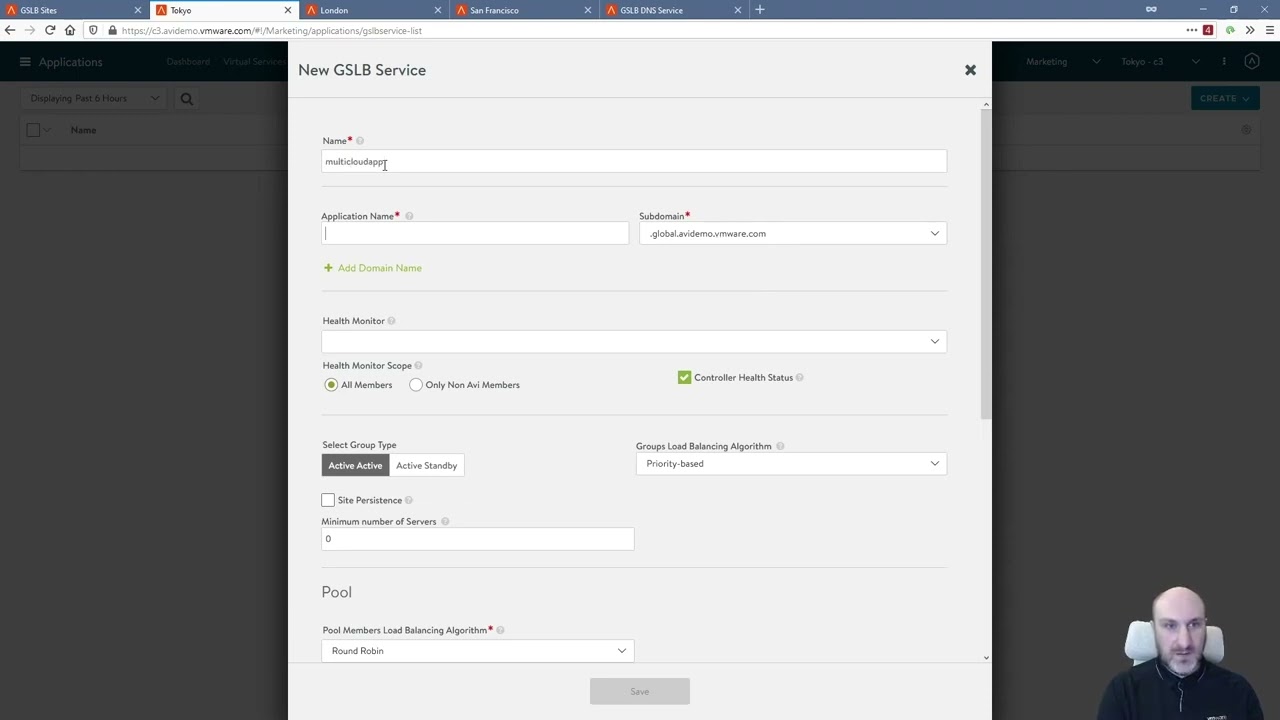This screenshot has width=1280, height=720.
Task: Open the Subdomain dropdown
Action: [793, 234]
